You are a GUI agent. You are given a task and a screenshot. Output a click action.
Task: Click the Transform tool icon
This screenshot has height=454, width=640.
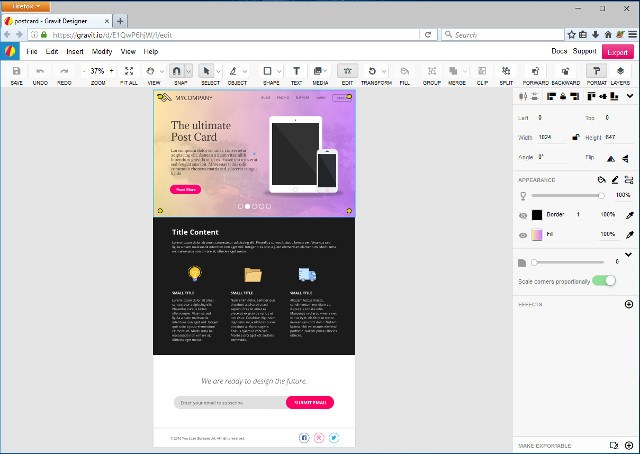[372, 71]
